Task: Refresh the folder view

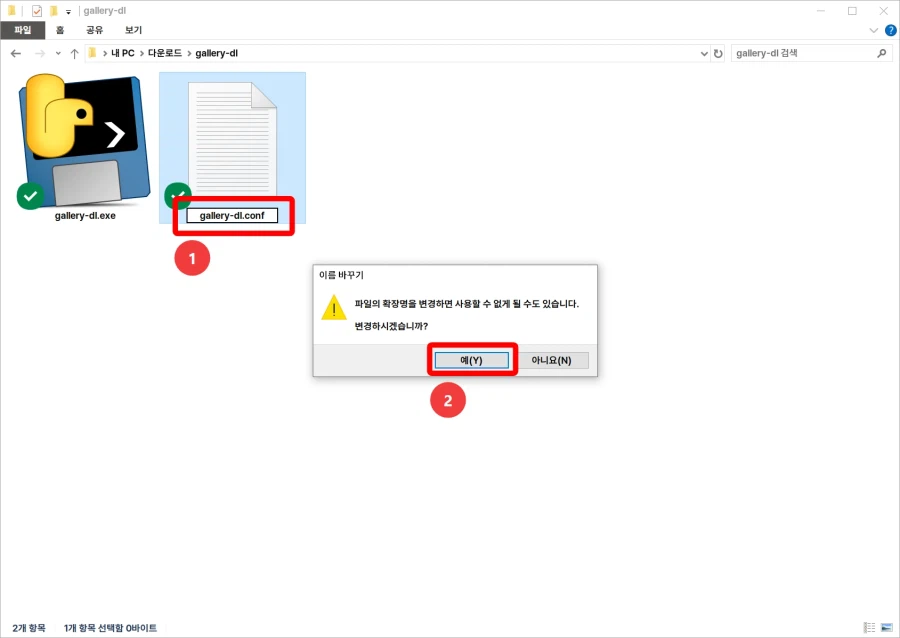Action: coord(718,53)
